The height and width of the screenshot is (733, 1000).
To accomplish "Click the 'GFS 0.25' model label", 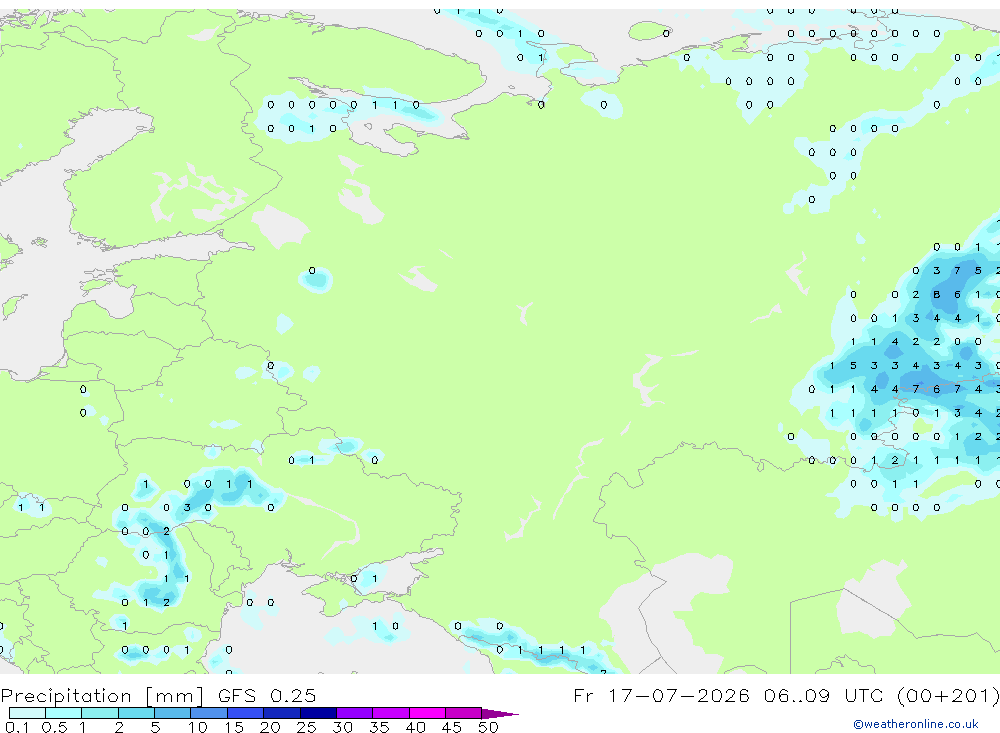I will [267, 695].
